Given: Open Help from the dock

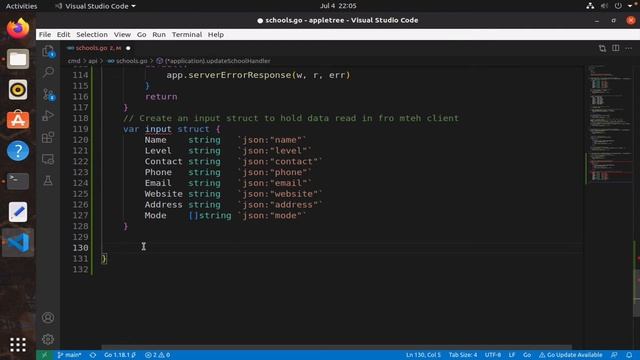Looking at the screenshot, I should (x=18, y=151).
